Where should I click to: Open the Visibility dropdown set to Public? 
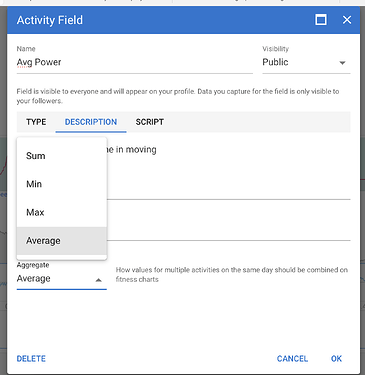click(306, 62)
